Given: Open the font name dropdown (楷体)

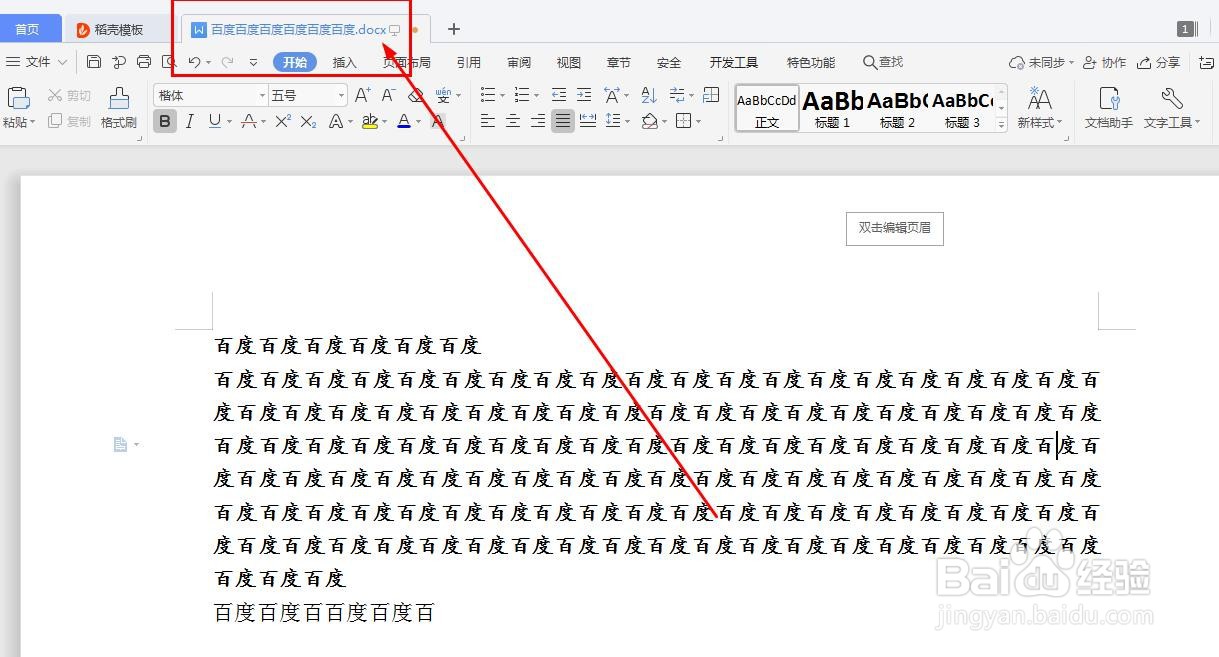Looking at the screenshot, I should [x=262, y=96].
